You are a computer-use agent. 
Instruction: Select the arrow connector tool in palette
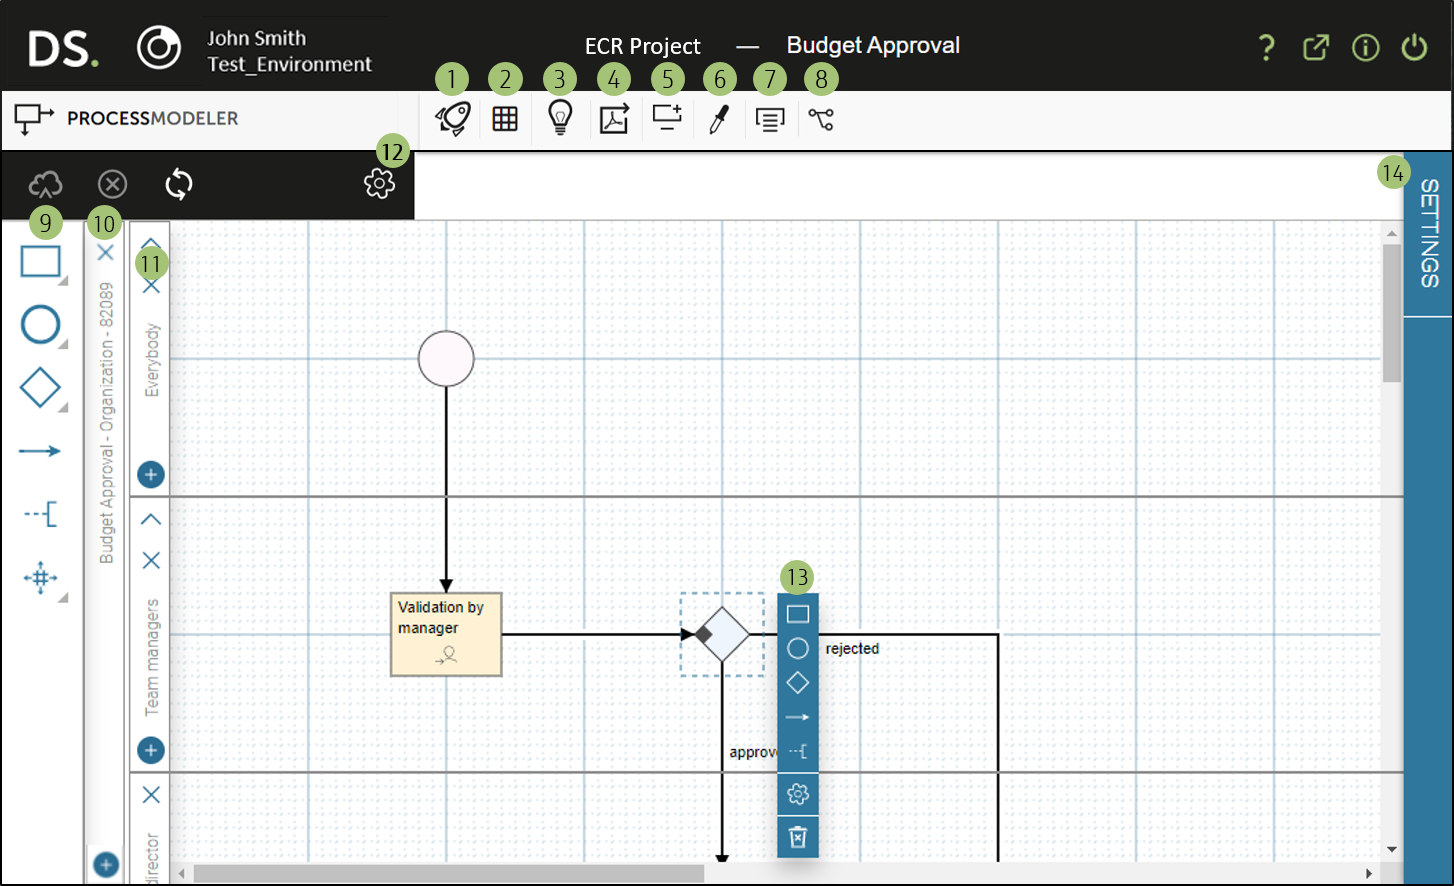[x=40, y=451]
